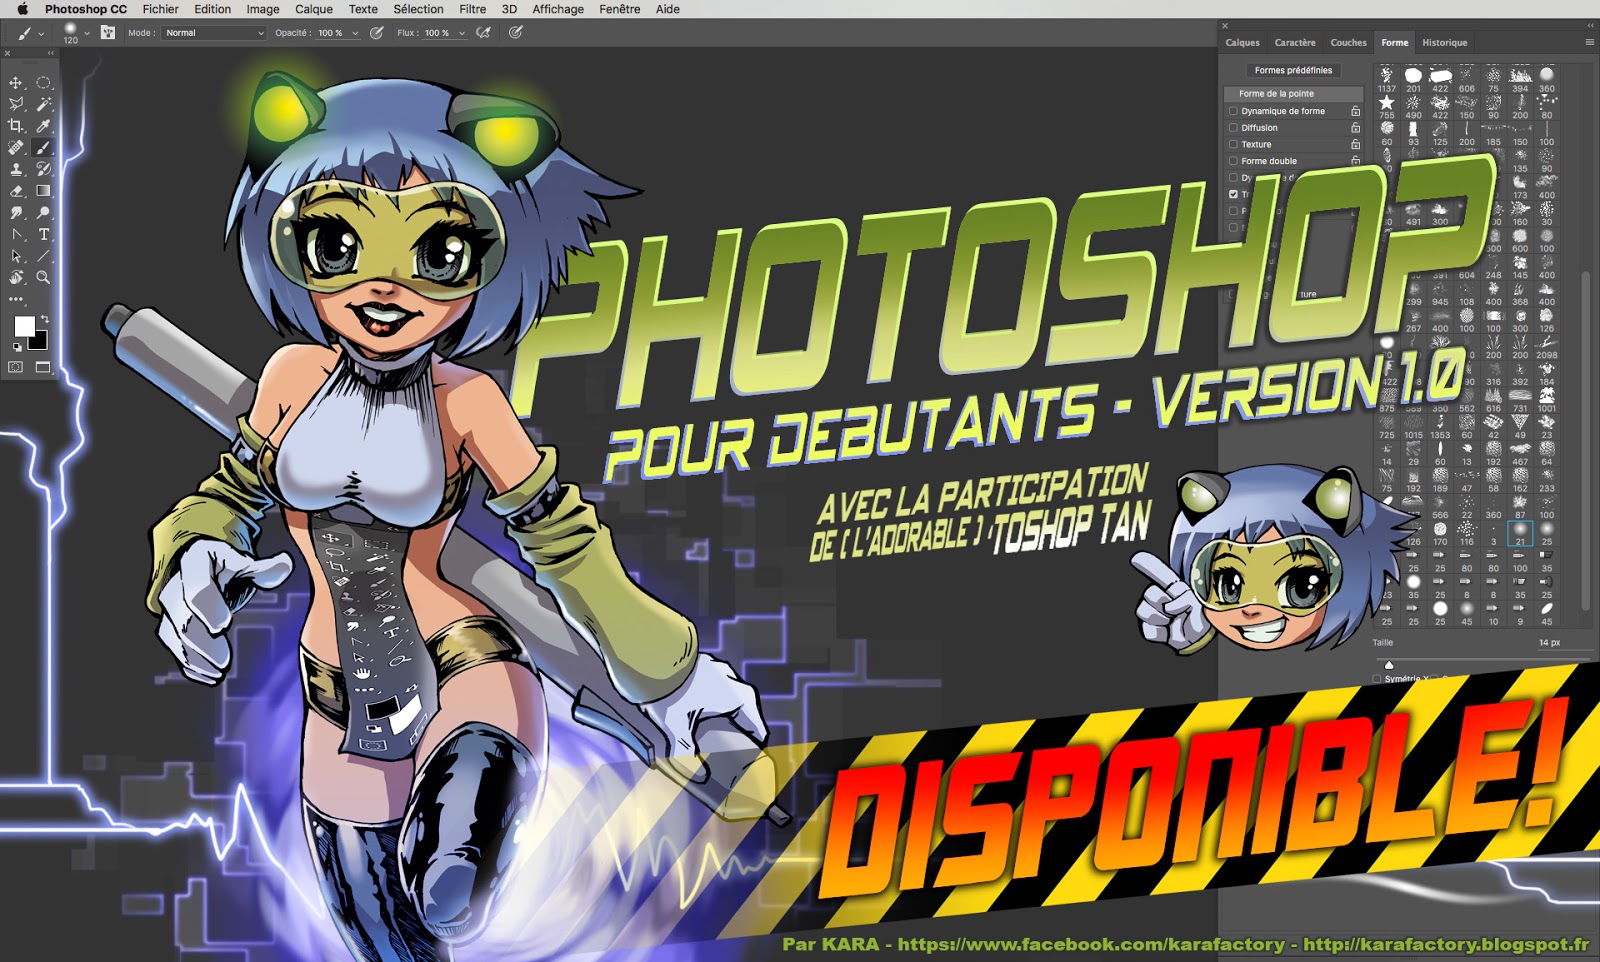This screenshot has height=962, width=1600.
Task: Enable airbrush build-up effect
Action: click(484, 33)
